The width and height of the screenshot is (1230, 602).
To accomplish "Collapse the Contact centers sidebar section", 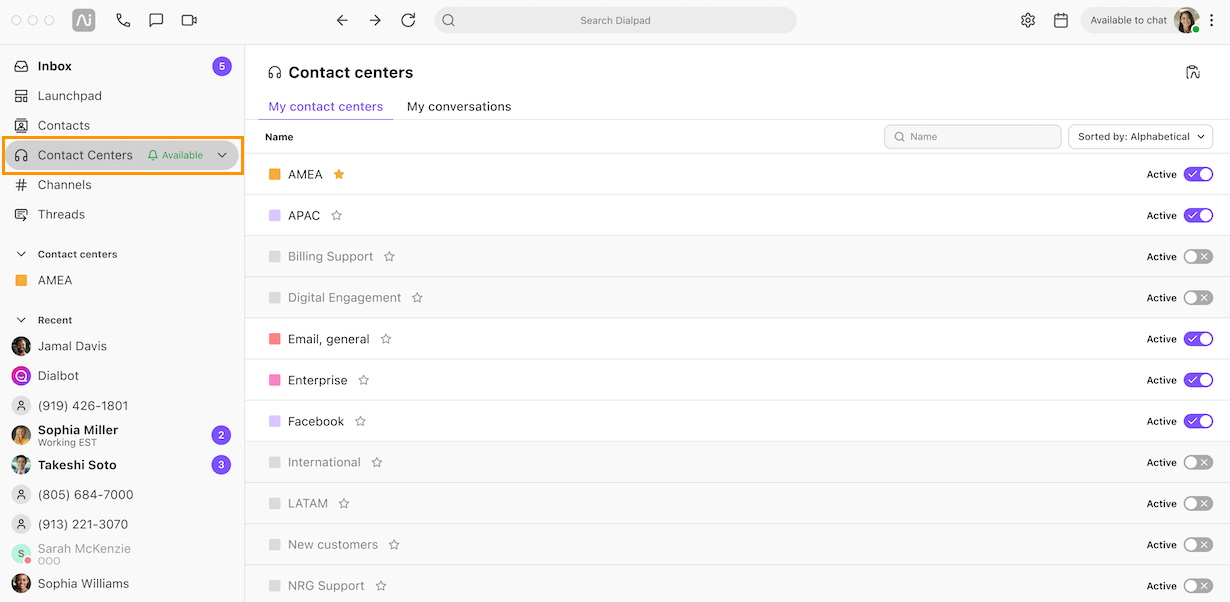I will click(21, 254).
